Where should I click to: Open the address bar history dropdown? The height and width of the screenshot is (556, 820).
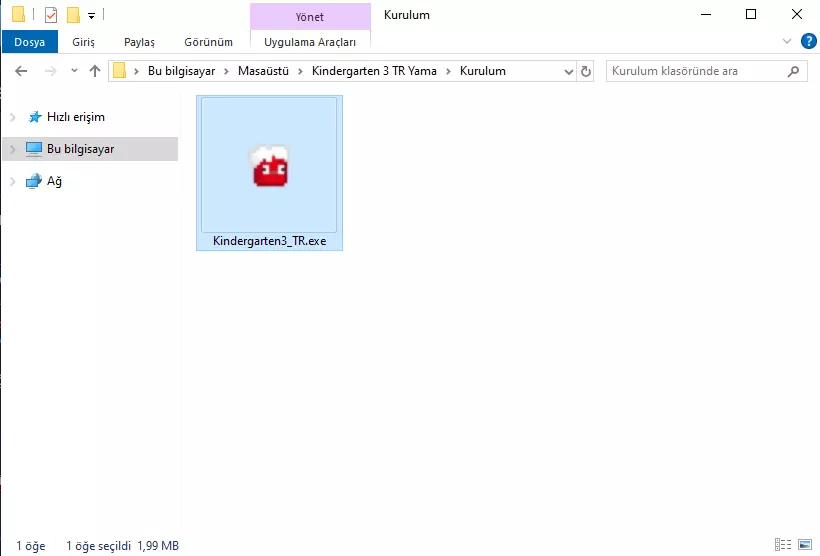tap(569, 71)
